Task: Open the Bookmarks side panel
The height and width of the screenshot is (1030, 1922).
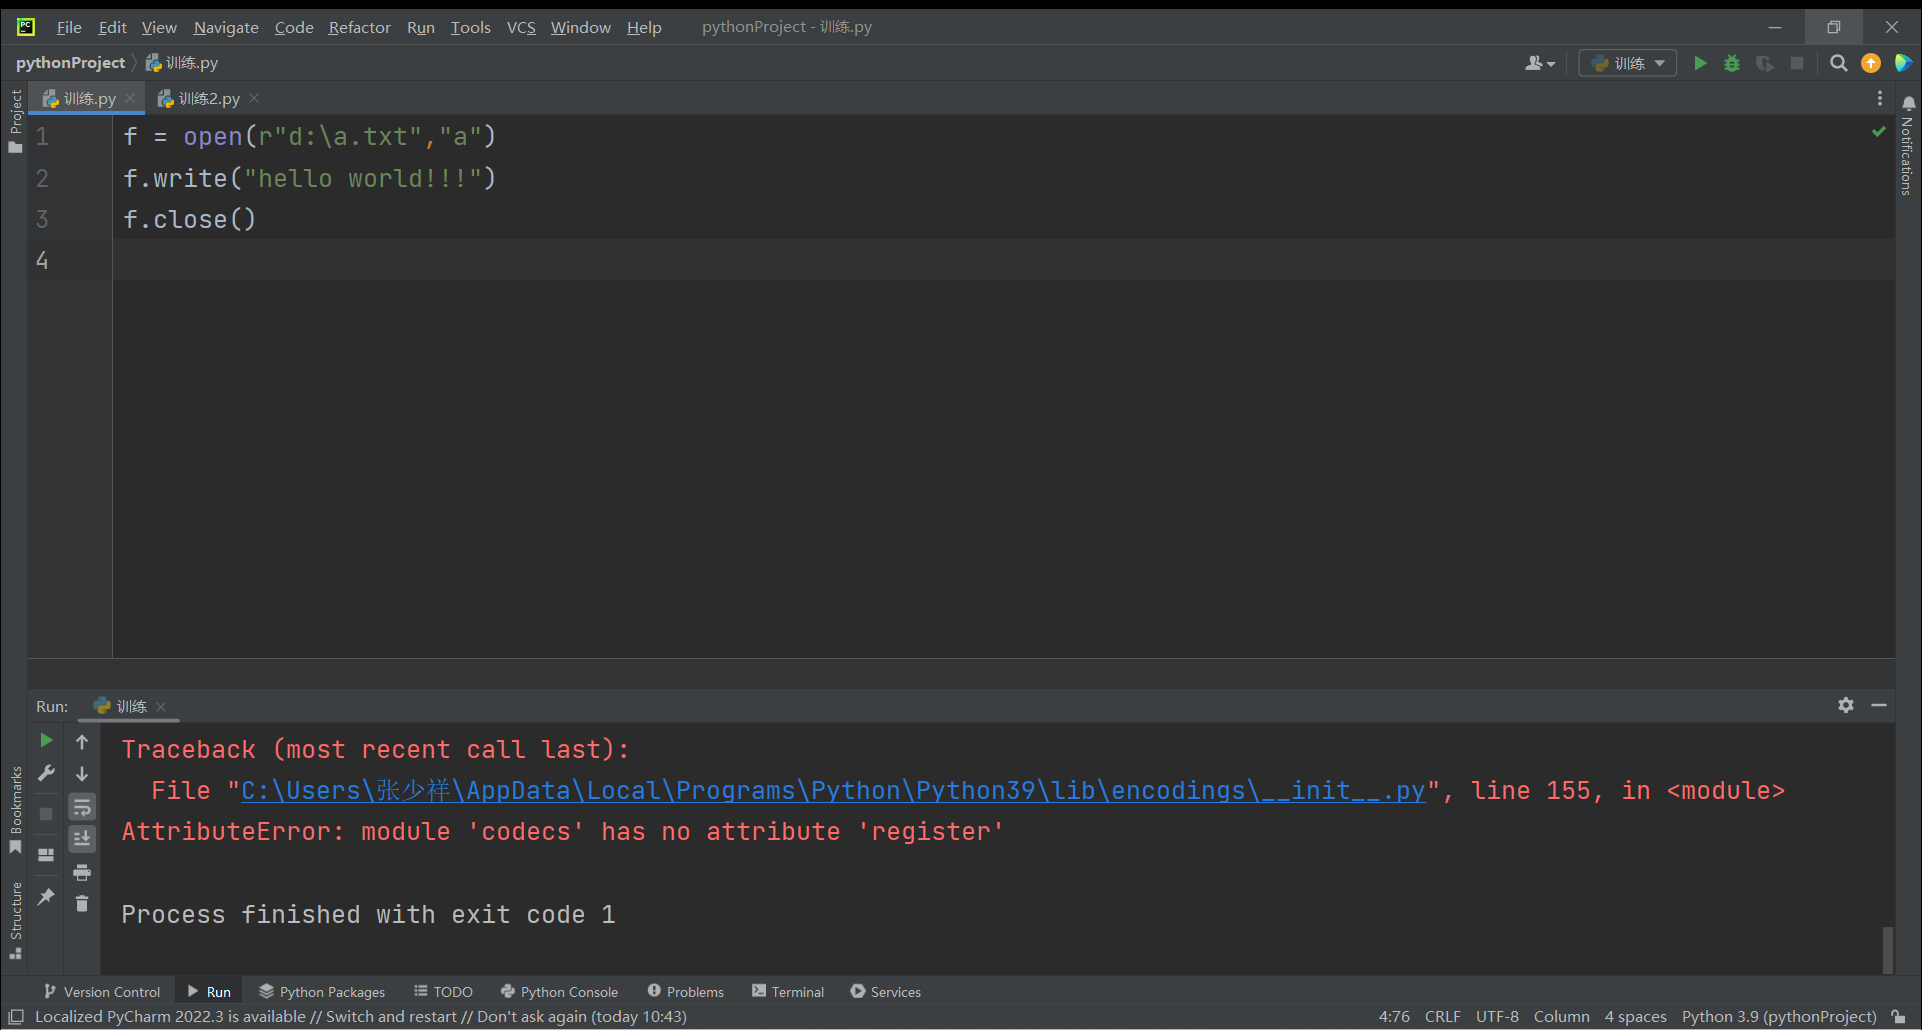Action: tap(15, 810)
